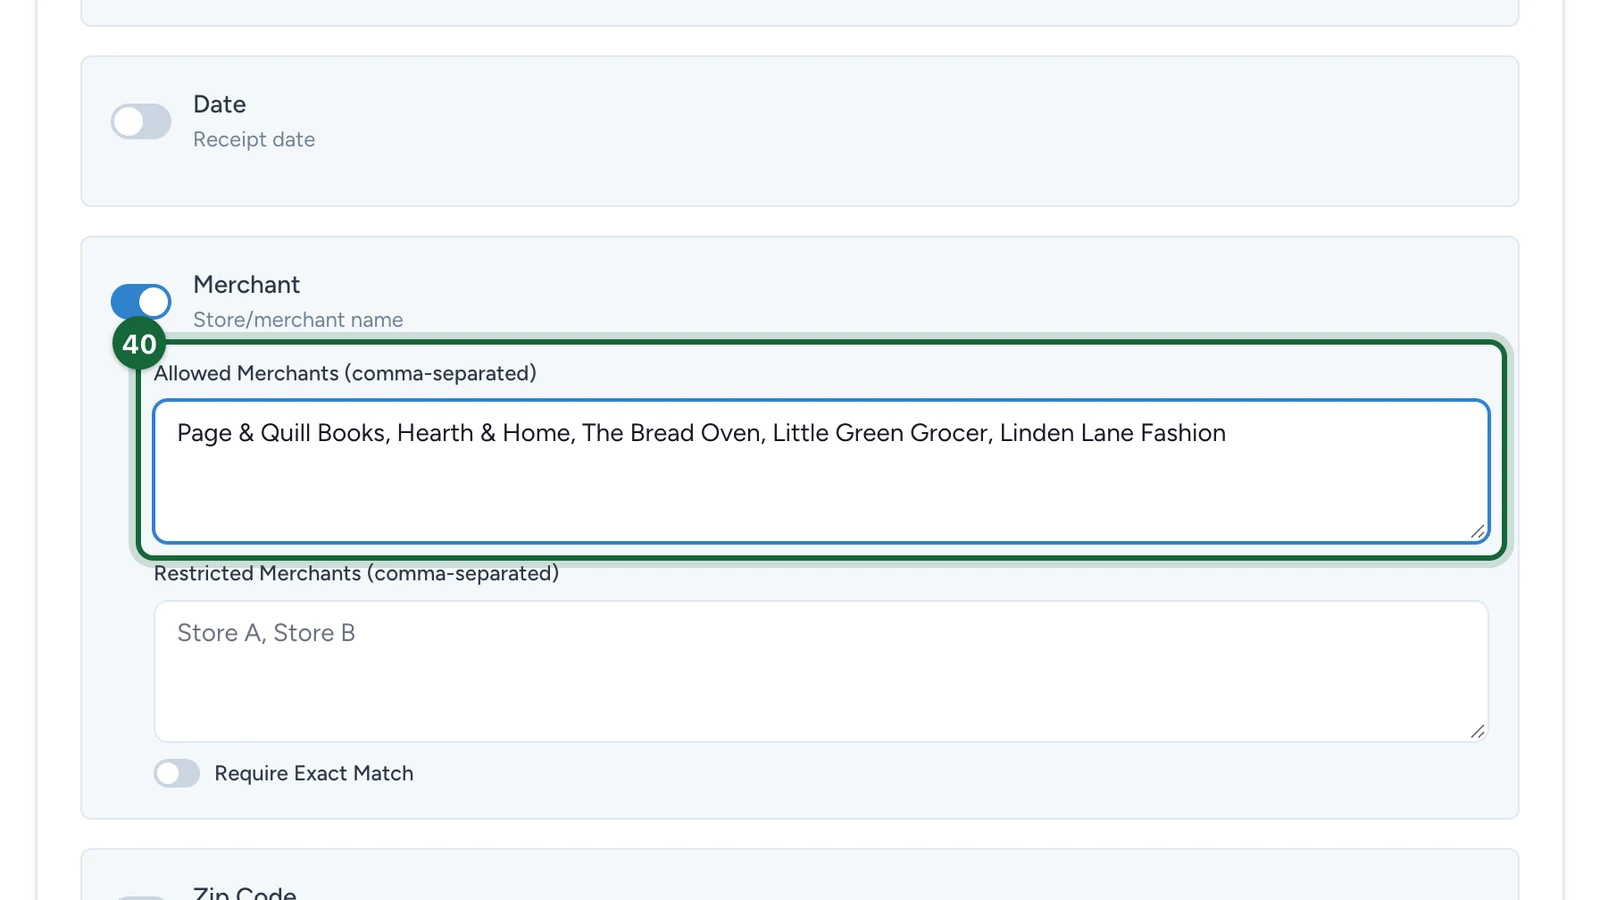Place cursor on The Bread Oven entry

tap(672, 433)
